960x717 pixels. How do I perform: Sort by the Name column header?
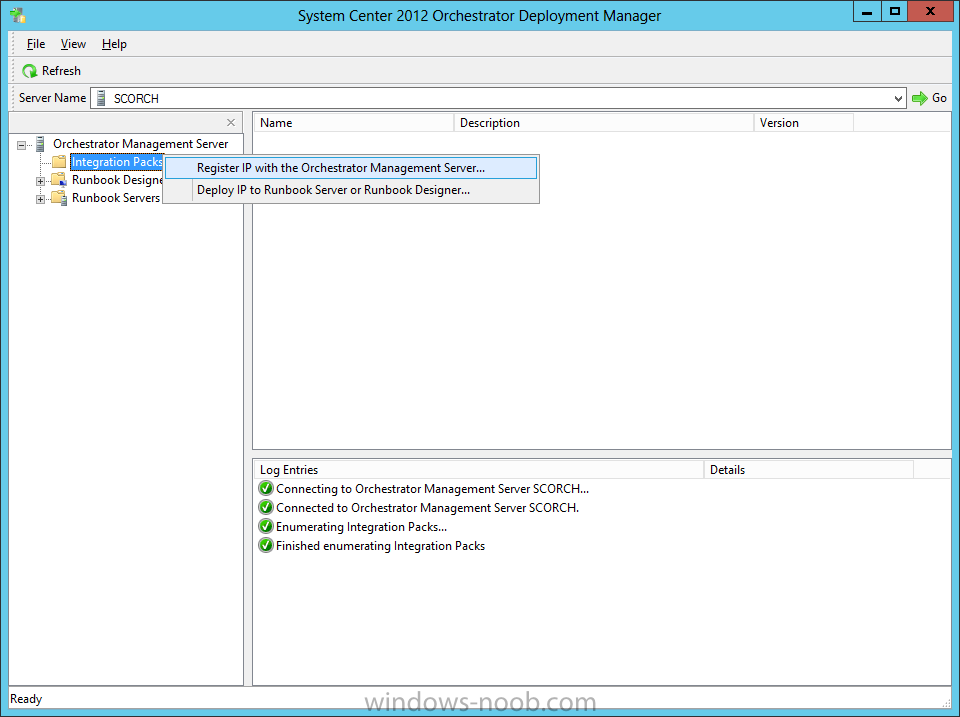tap(353, 122)
